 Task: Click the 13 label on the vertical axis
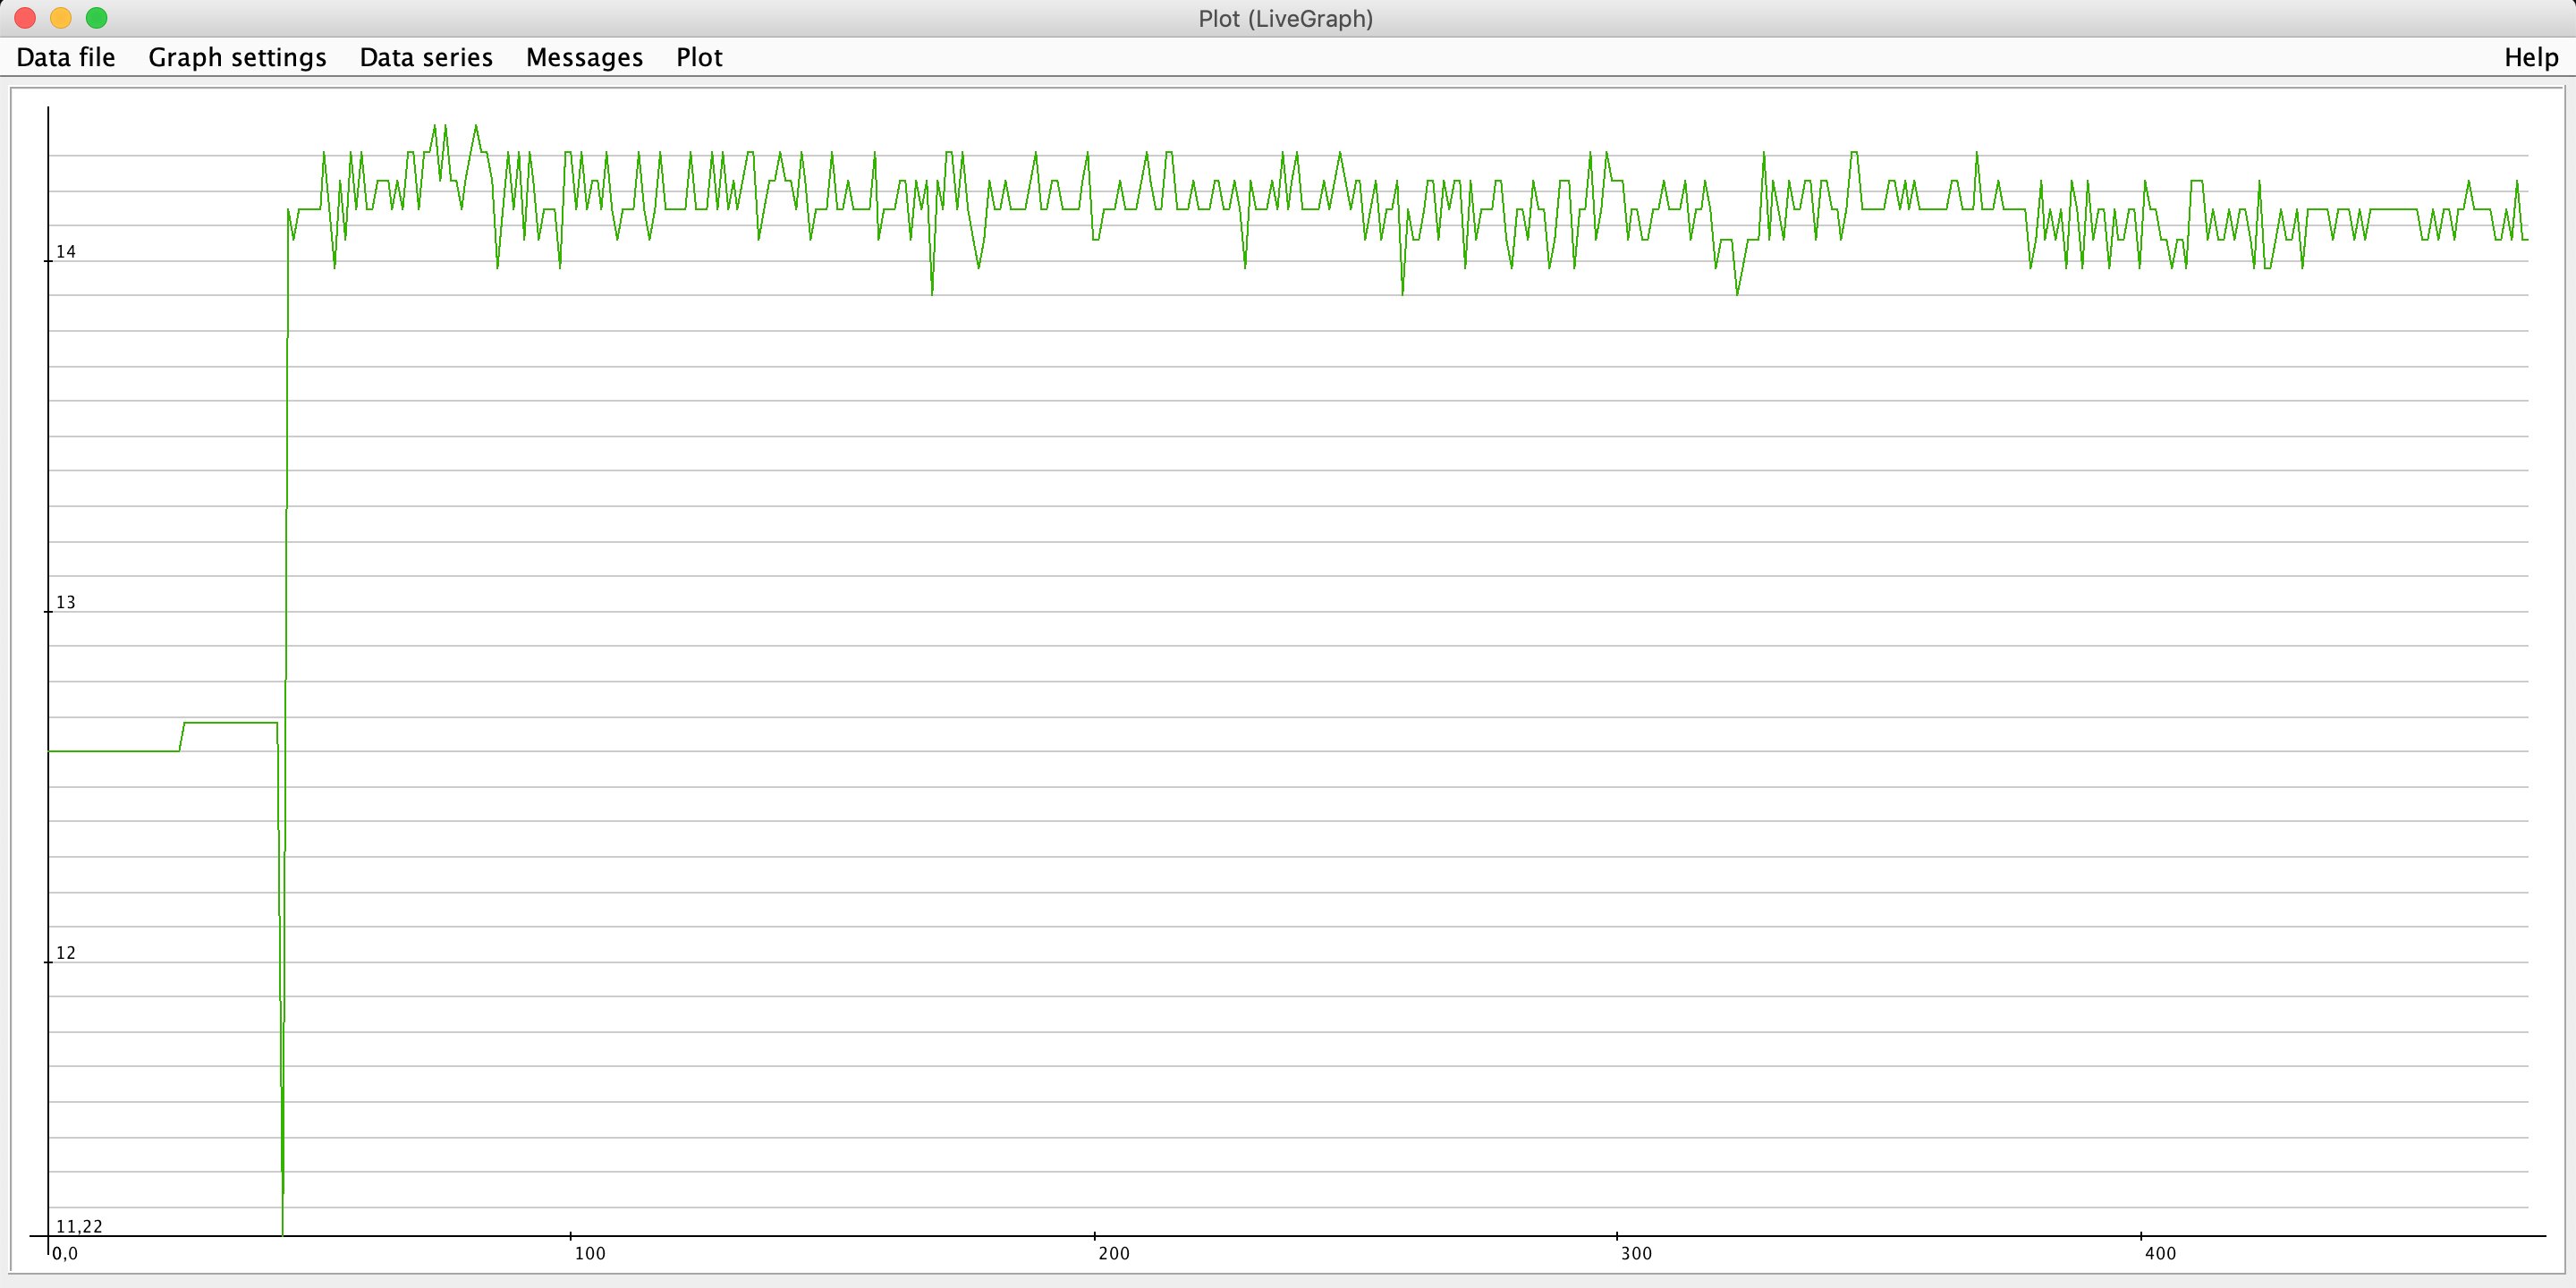pos(66,603)
